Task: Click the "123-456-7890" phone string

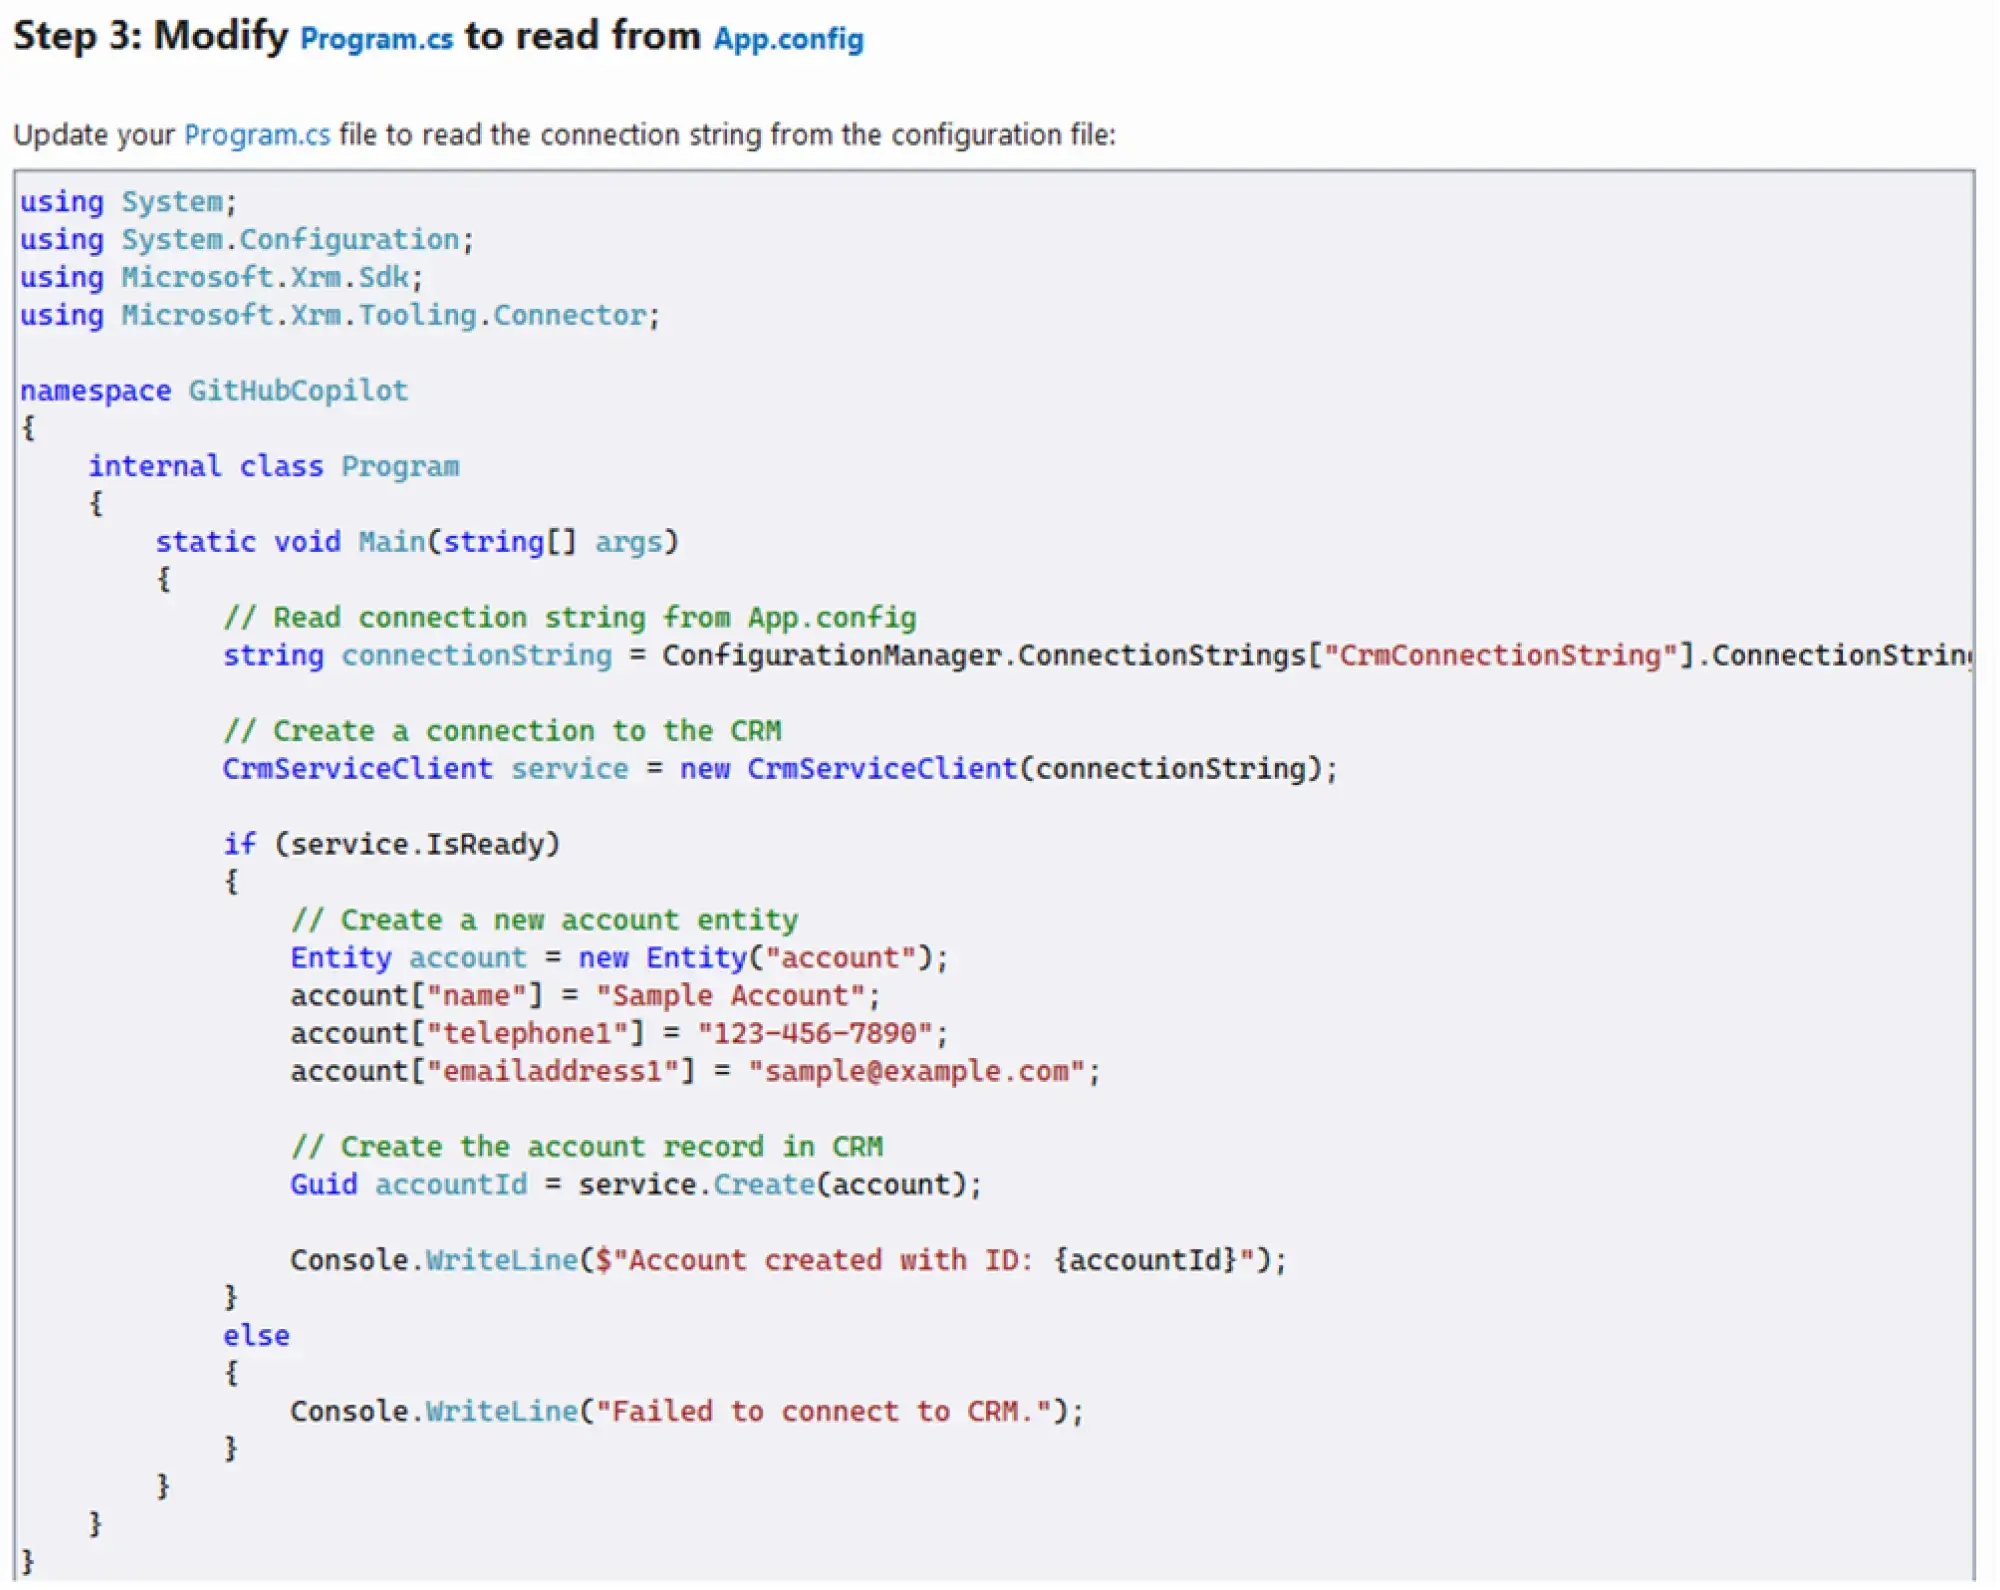Action: (x=814, y=1034)
